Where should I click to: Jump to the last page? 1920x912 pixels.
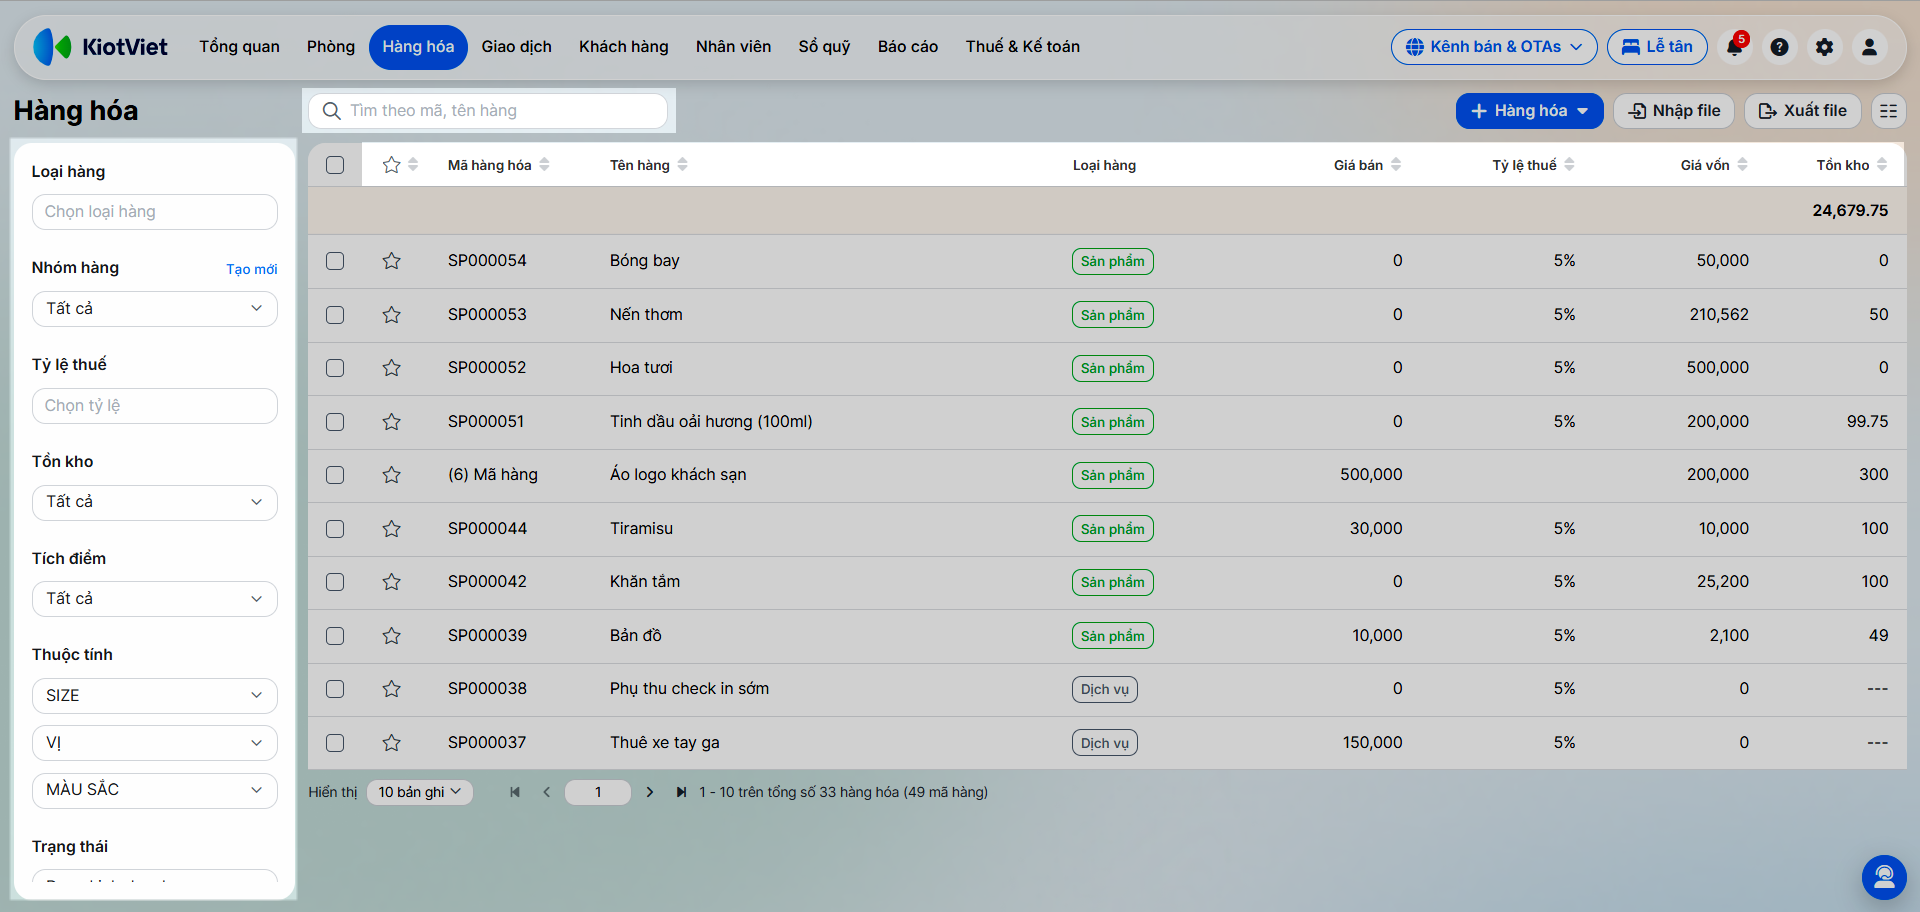click(681, 792)
